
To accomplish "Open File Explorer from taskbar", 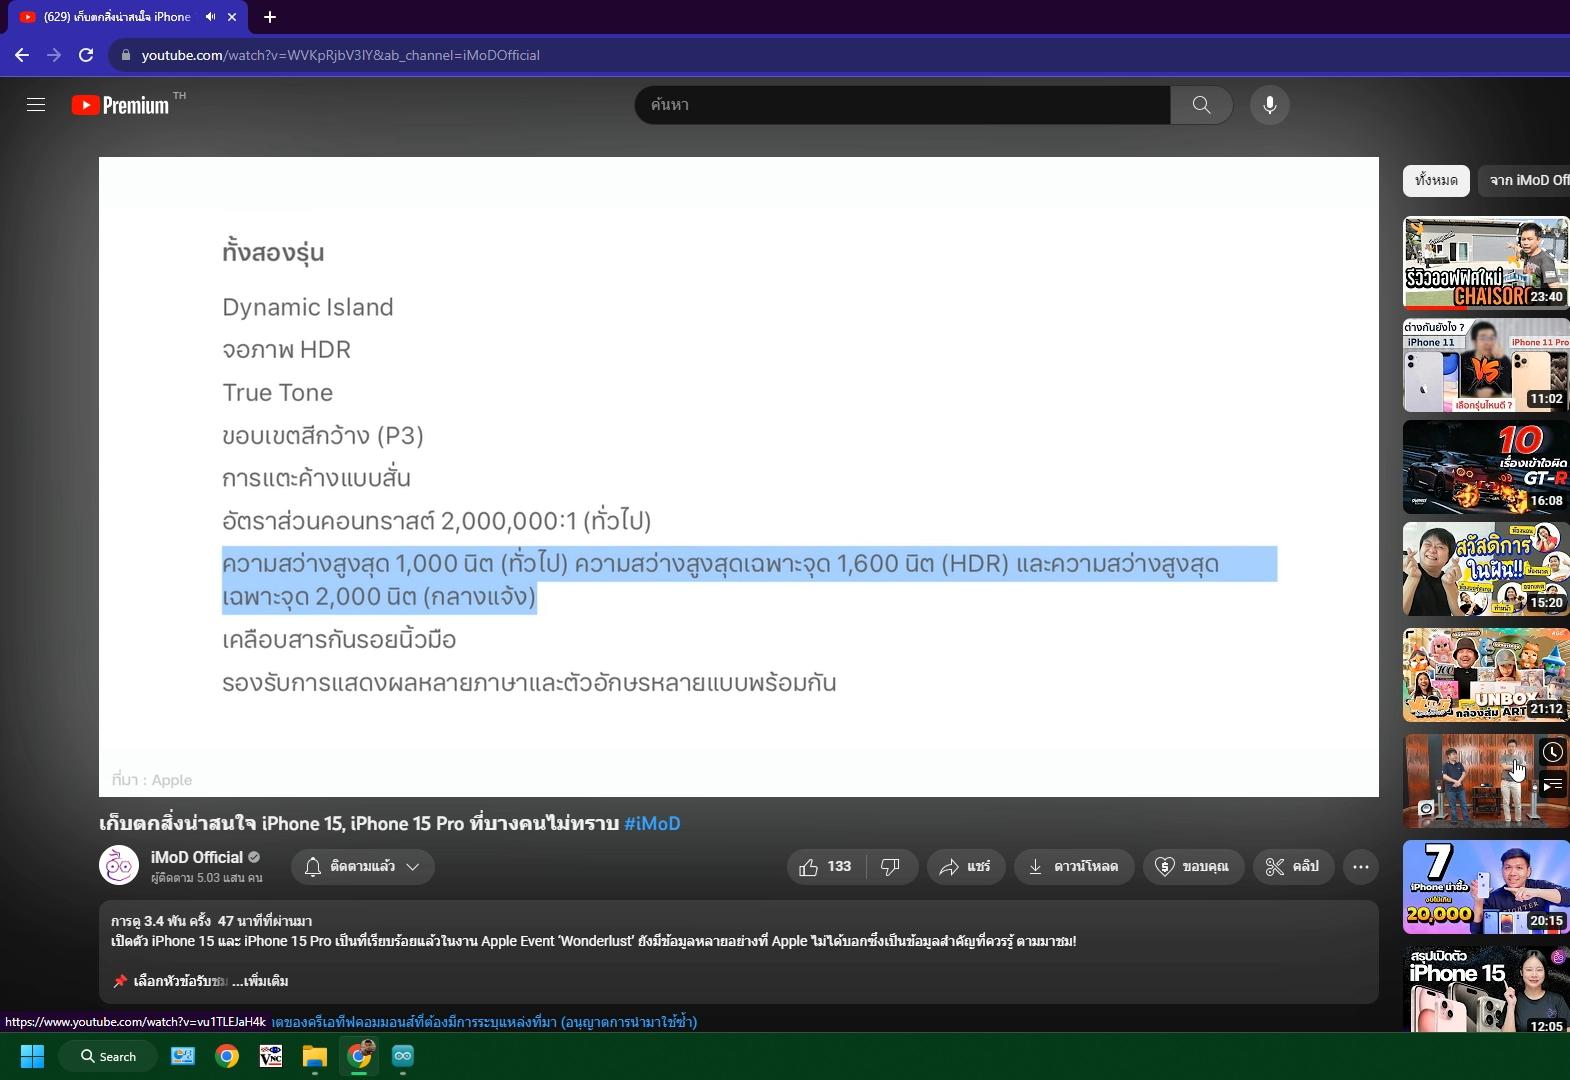I will (x=315, y=1056).
